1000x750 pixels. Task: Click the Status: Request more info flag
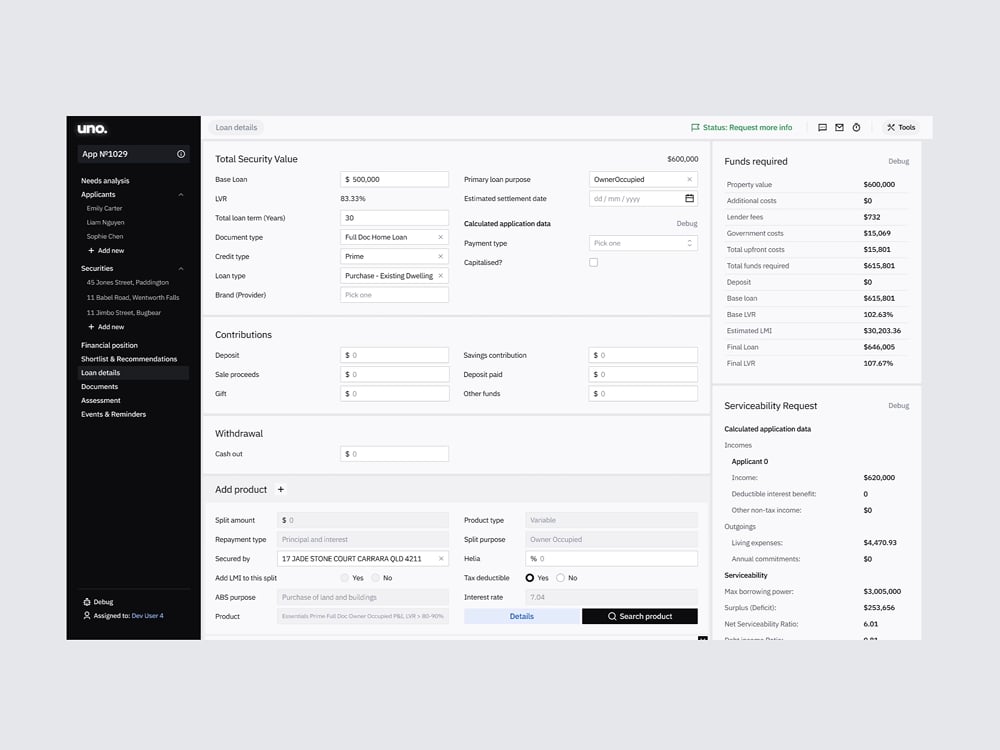(x=742, y=128)
